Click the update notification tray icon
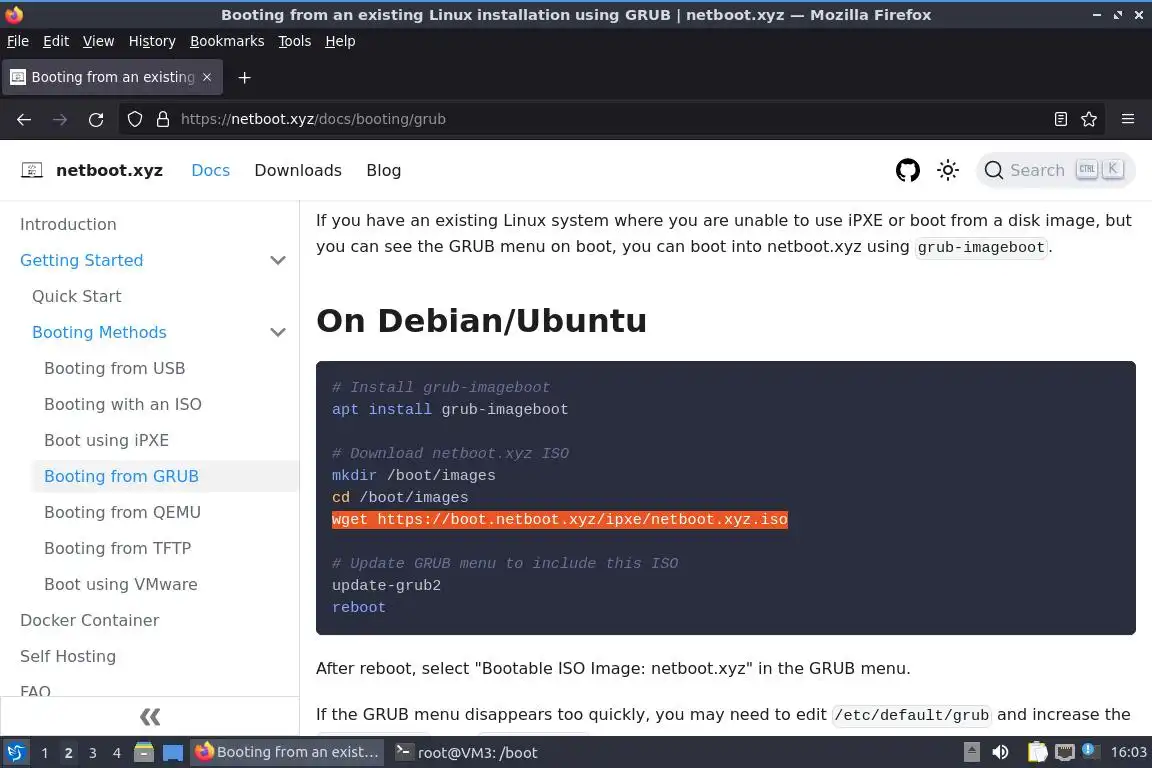1152x768 pixels. tap(1090, 751)
